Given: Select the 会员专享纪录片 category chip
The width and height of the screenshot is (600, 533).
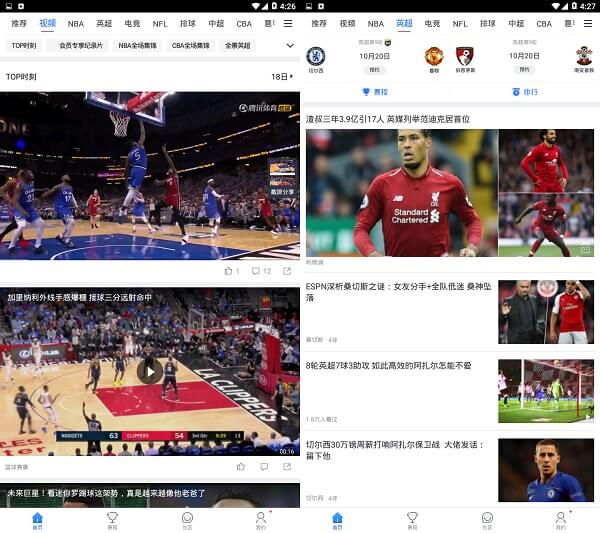Looking at the screenshot, I should pyautogui.click(x=78, y=46).
